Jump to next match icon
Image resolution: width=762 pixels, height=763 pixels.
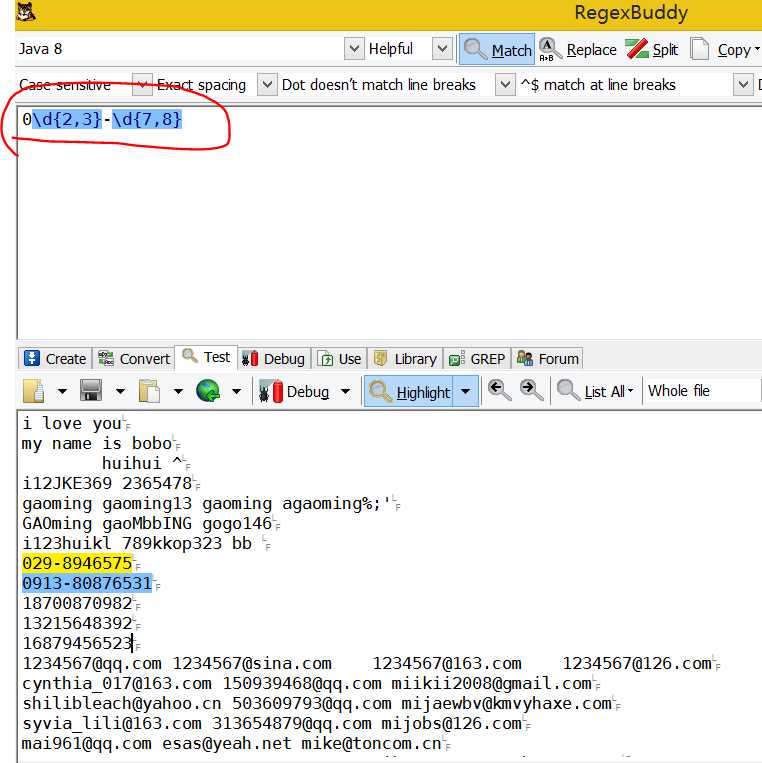point(531,391)
